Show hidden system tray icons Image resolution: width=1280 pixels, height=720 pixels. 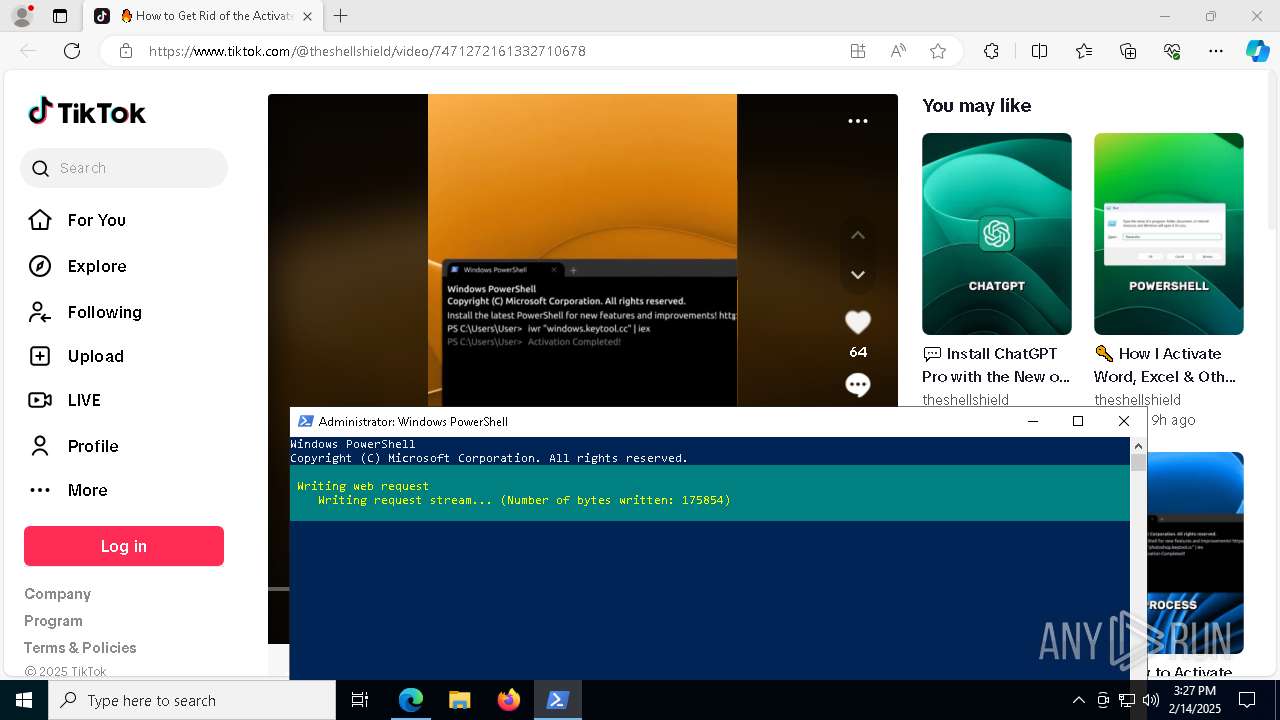click(1078, 700)
